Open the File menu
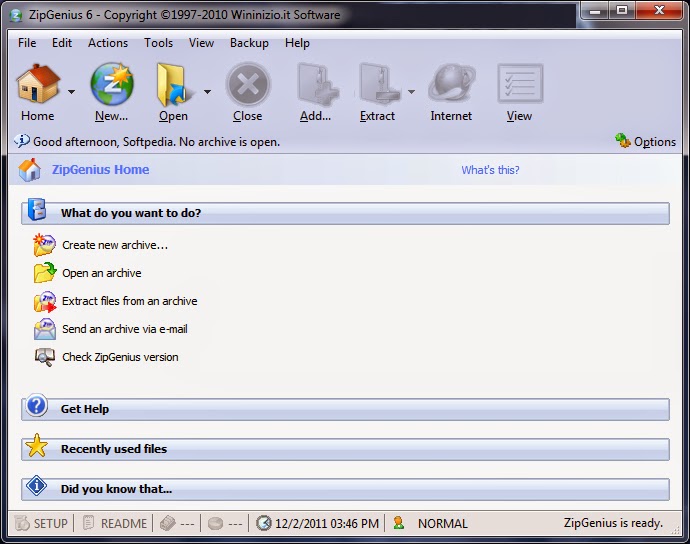 coord(27,43)
